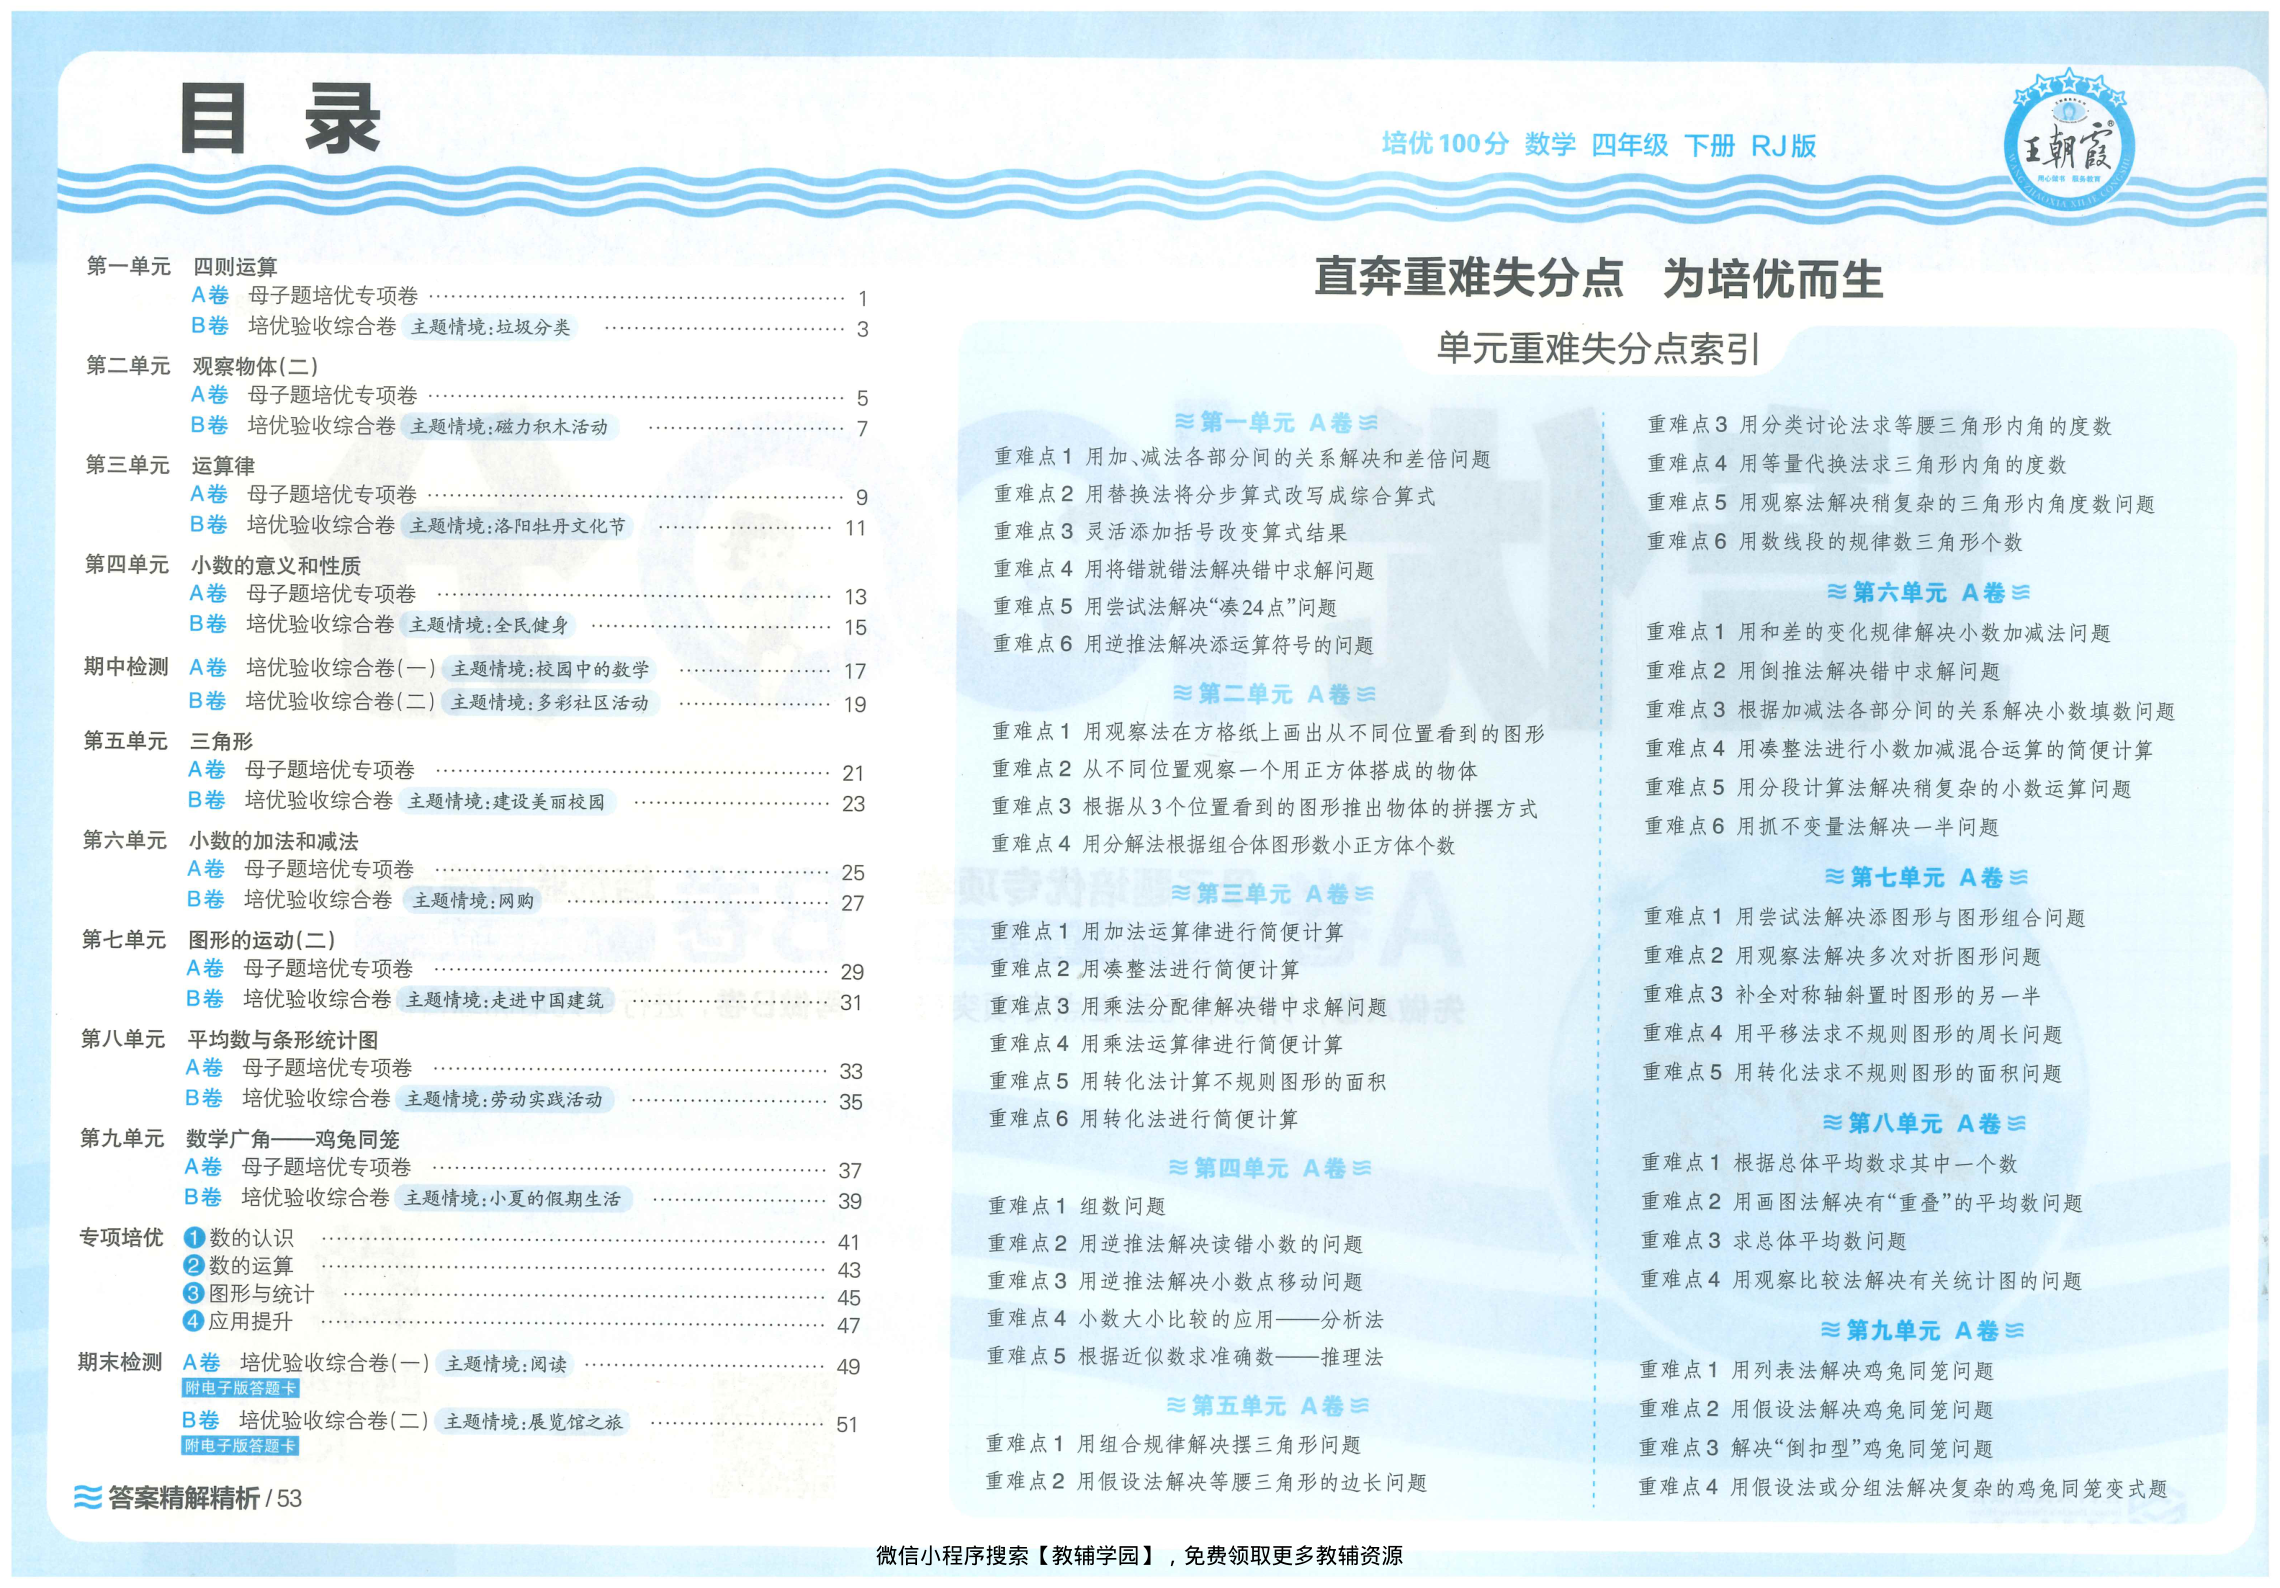Click the circled number 4 before 应用提升
This screenshot has height=1588, width=2280.
(194, 1321)
